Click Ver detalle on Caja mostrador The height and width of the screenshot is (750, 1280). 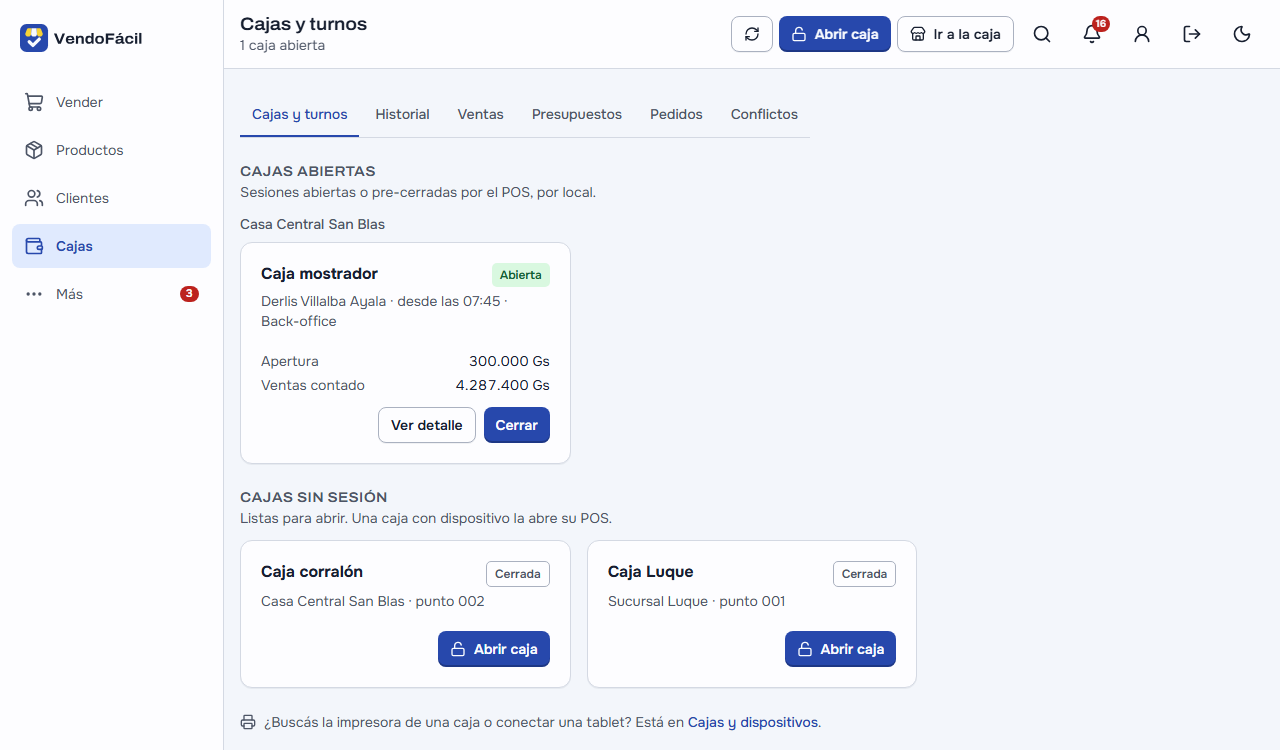427,425
